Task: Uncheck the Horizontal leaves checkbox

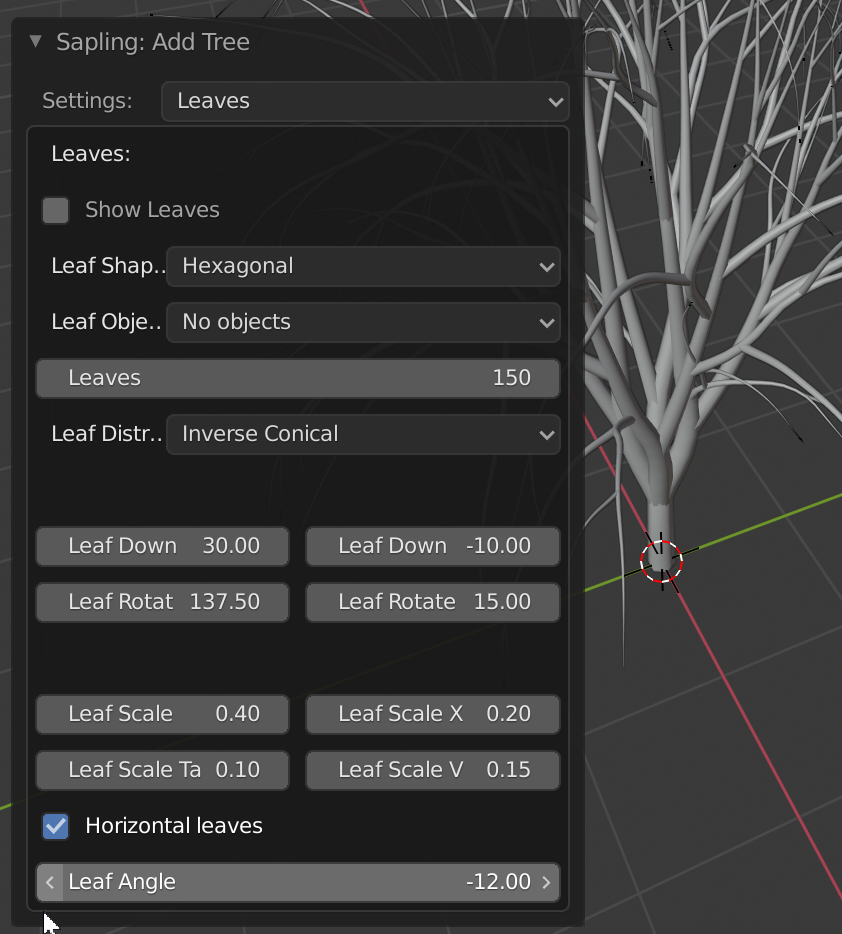Action: 56,826
